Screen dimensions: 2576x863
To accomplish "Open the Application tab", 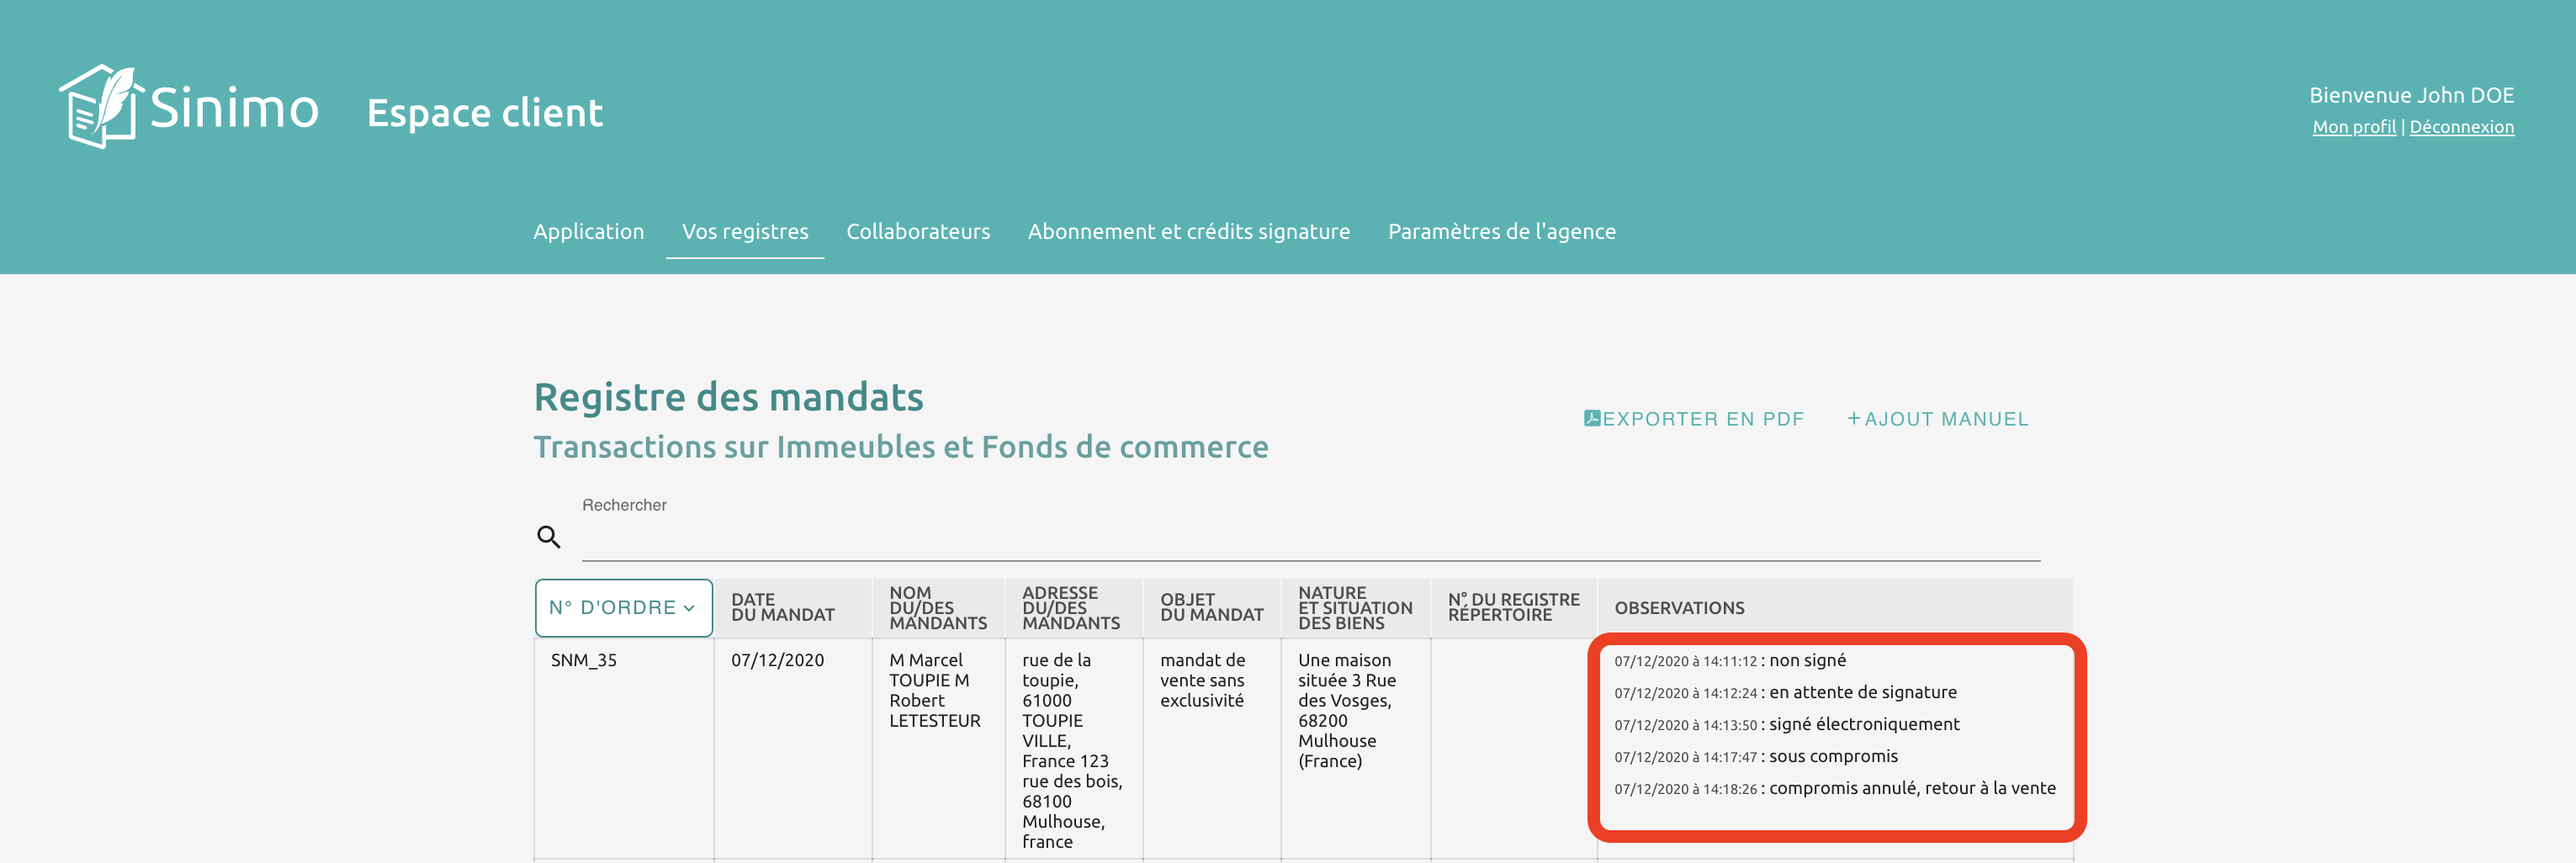I will (589, 231).
